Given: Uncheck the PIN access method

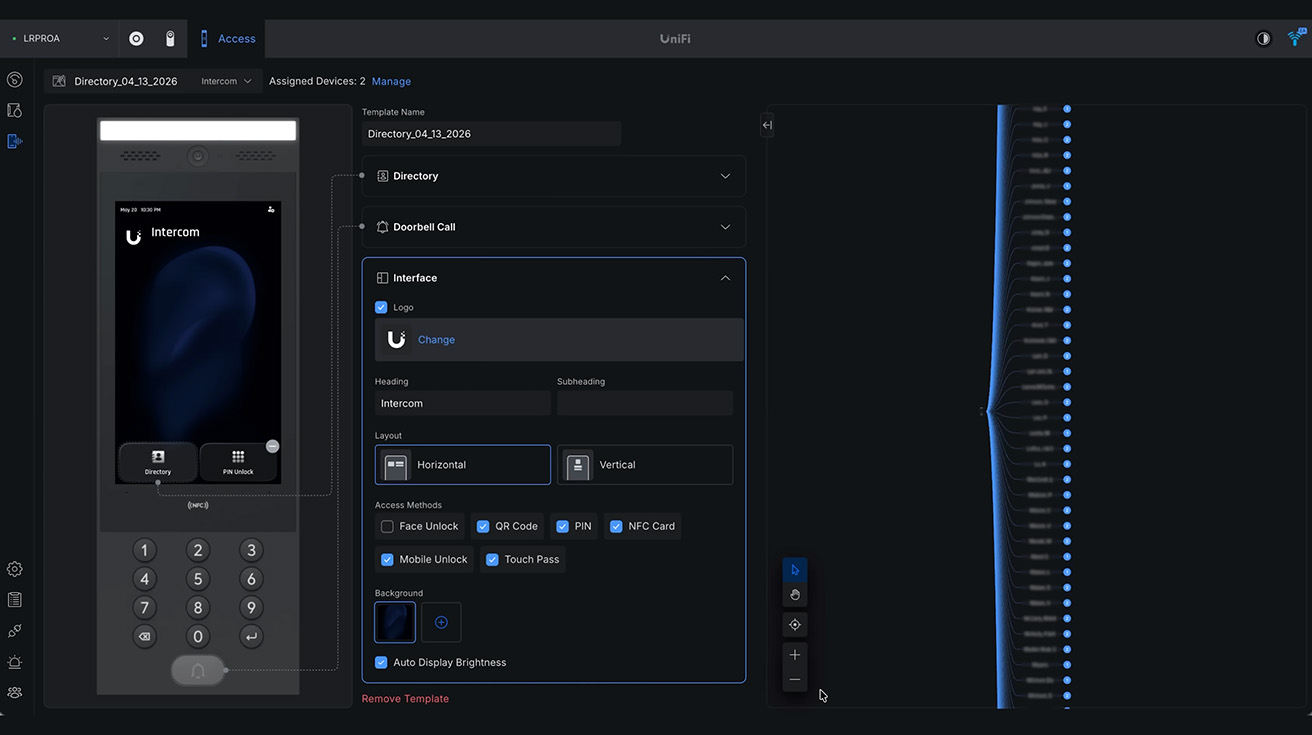Looking at the screenshot, I should (x=562, y=526).
